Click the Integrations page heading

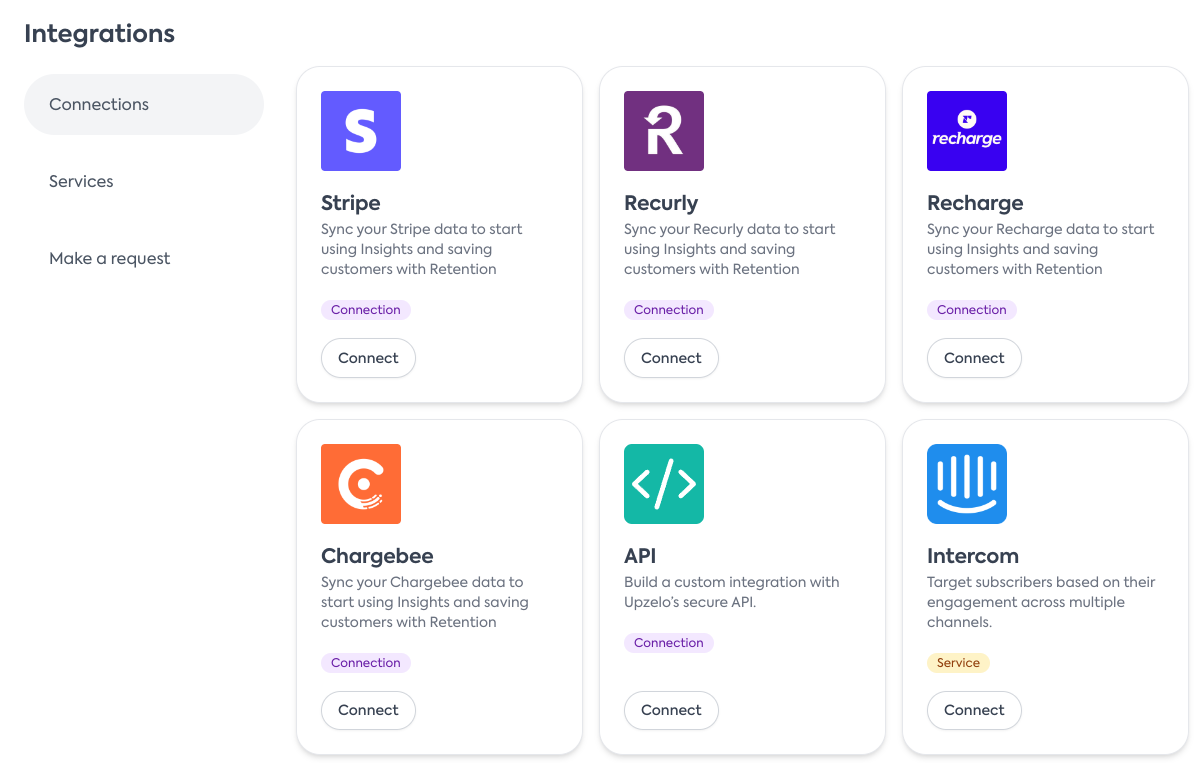click(x=99, y=34)
